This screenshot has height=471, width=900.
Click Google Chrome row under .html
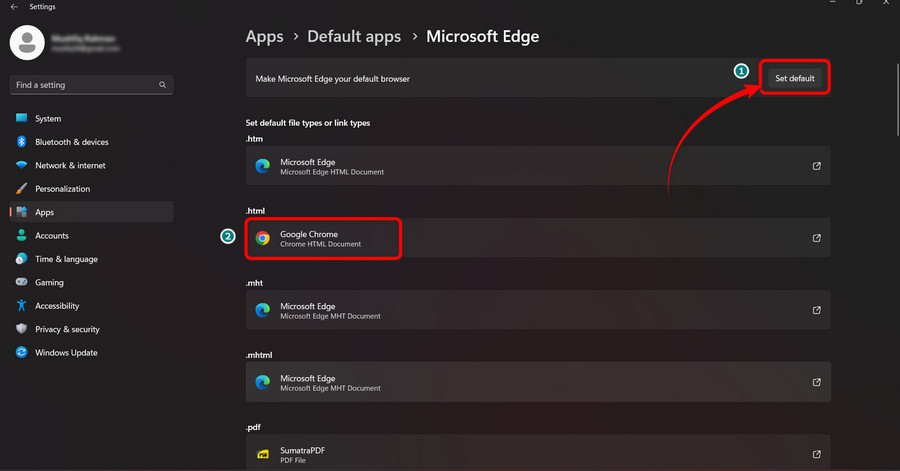coord(538,238)
